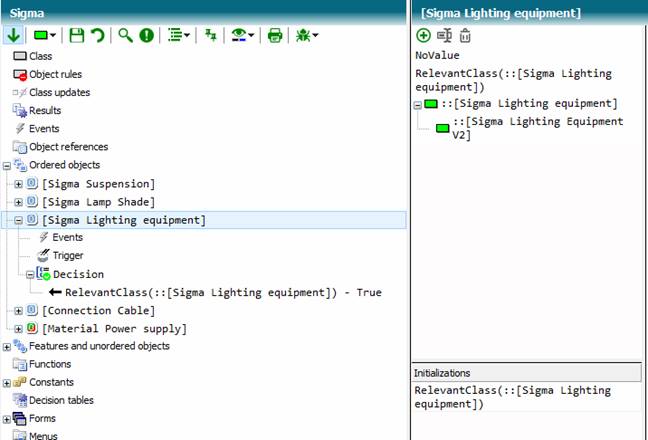648x440 pixels.
Task: Select Features and unordered objects label
Action: [99, 346]
